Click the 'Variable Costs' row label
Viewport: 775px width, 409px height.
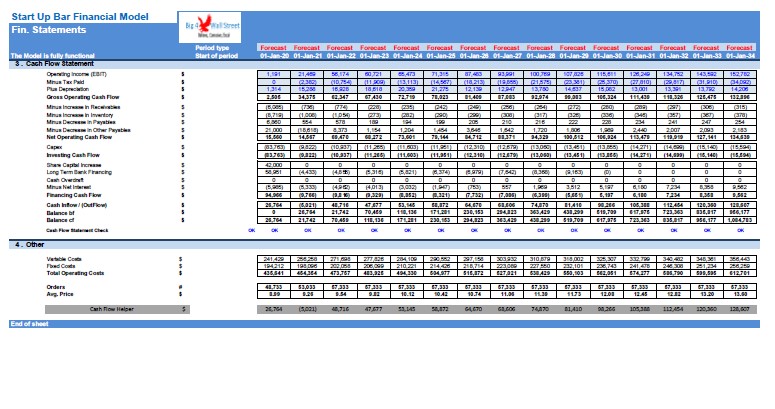coord(64,259)
